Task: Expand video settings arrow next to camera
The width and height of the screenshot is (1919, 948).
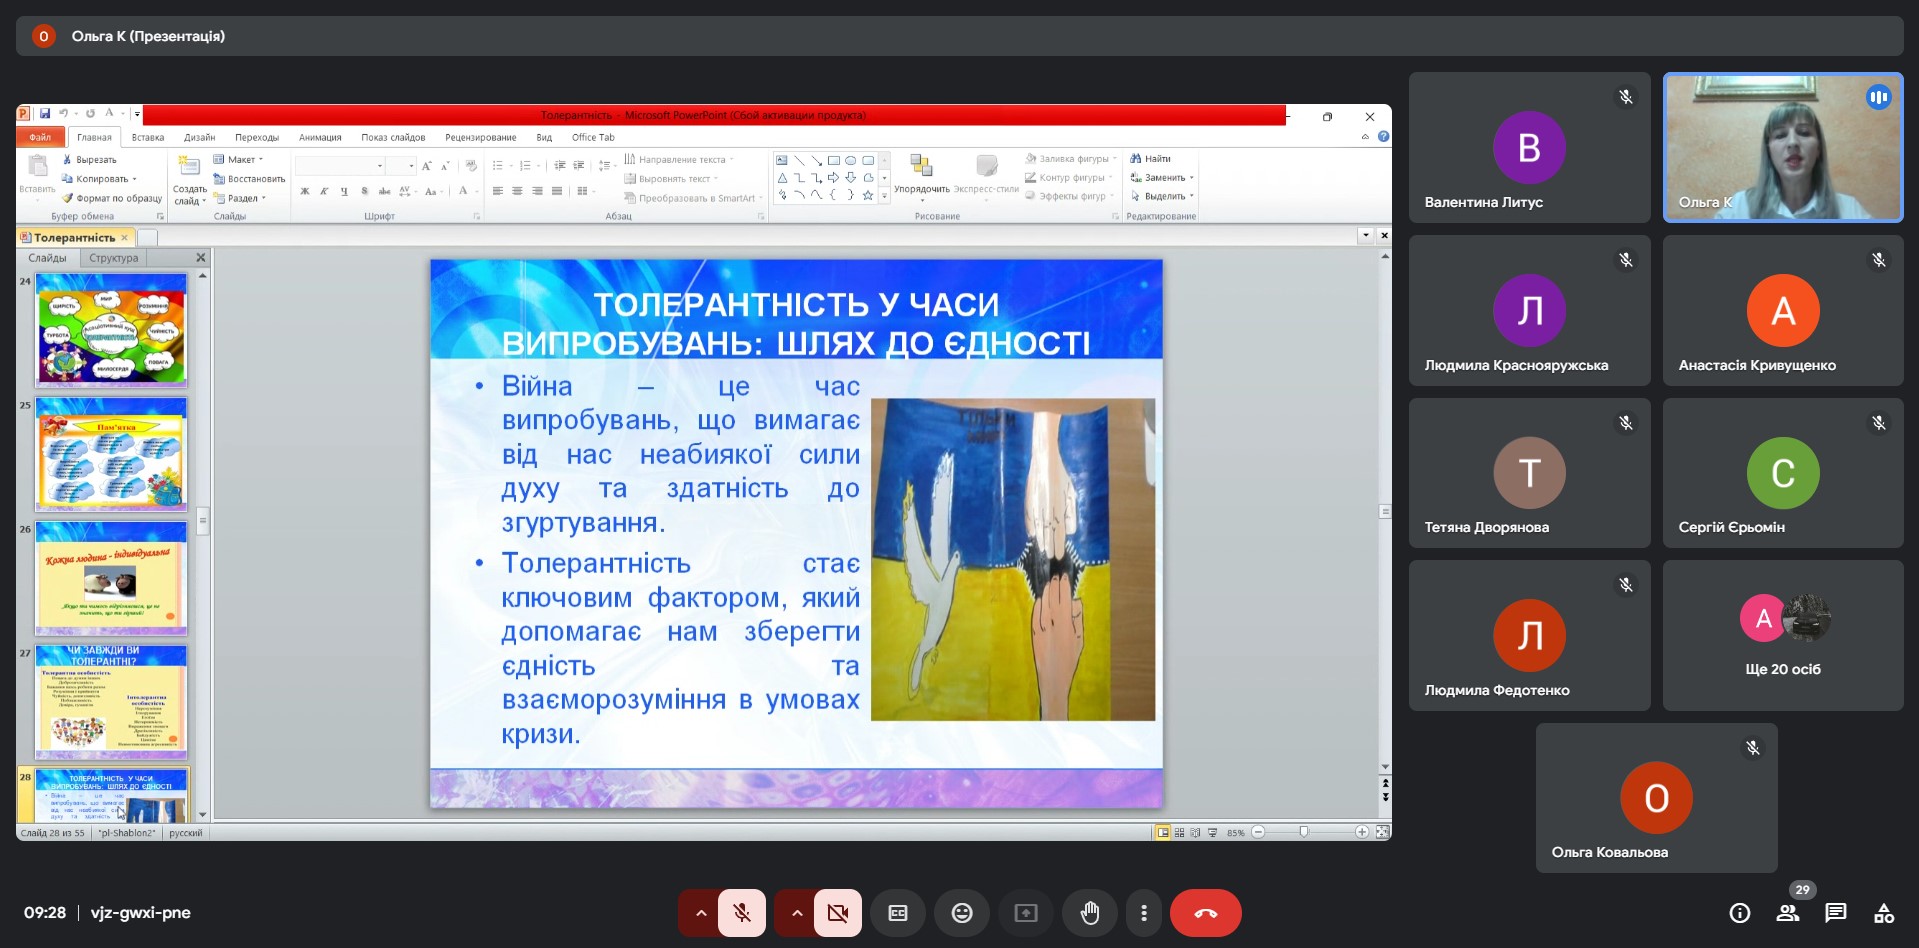Action: pos(797,913)
